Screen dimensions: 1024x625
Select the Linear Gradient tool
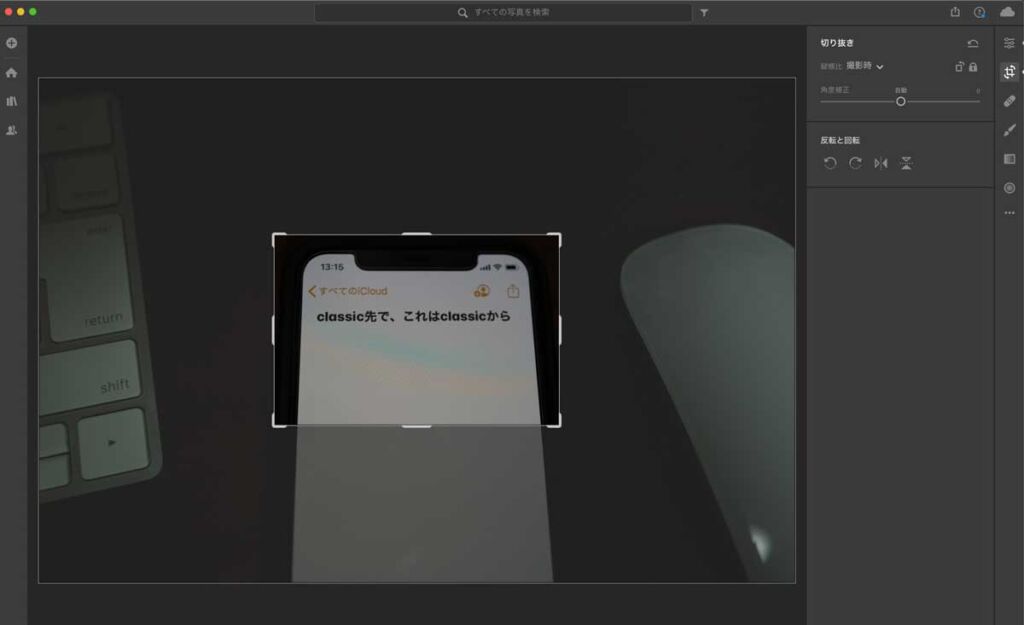[1010, 159]
